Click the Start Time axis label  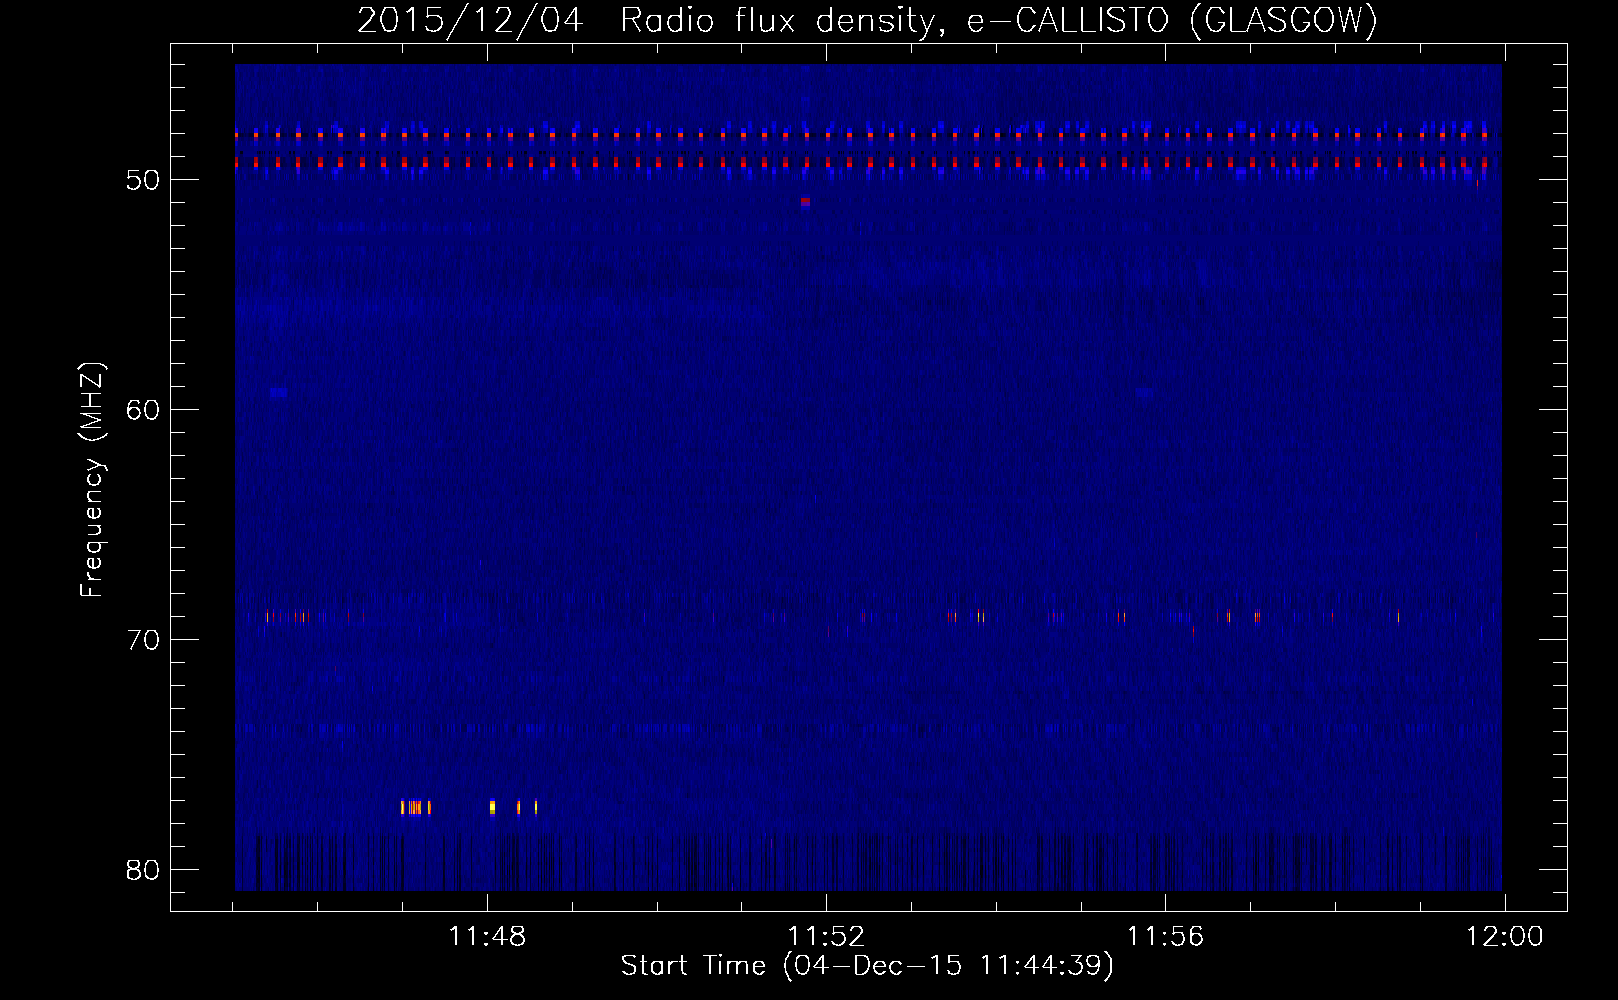click(x=867, y=966)
